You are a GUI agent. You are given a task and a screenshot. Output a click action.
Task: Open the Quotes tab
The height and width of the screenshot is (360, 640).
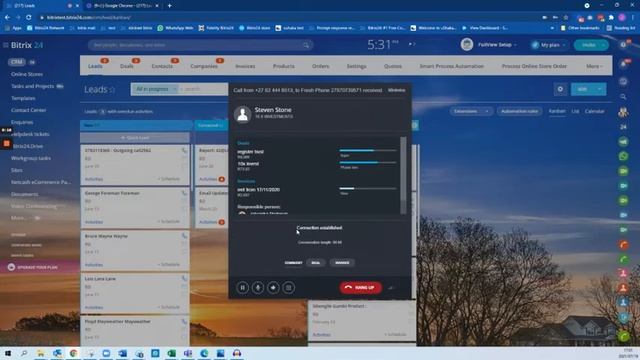point(393,66)
